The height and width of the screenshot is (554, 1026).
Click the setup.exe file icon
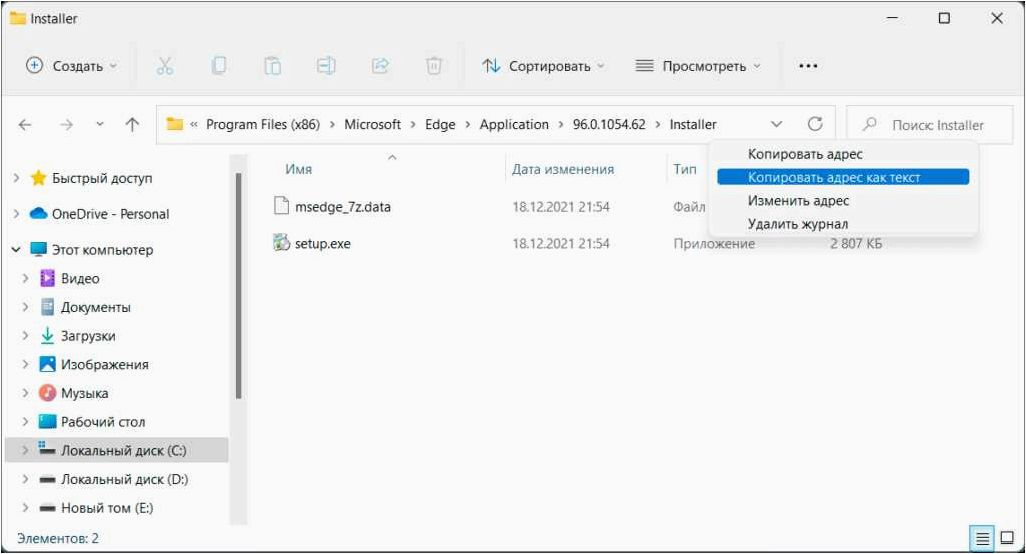(x=281, y=243)
